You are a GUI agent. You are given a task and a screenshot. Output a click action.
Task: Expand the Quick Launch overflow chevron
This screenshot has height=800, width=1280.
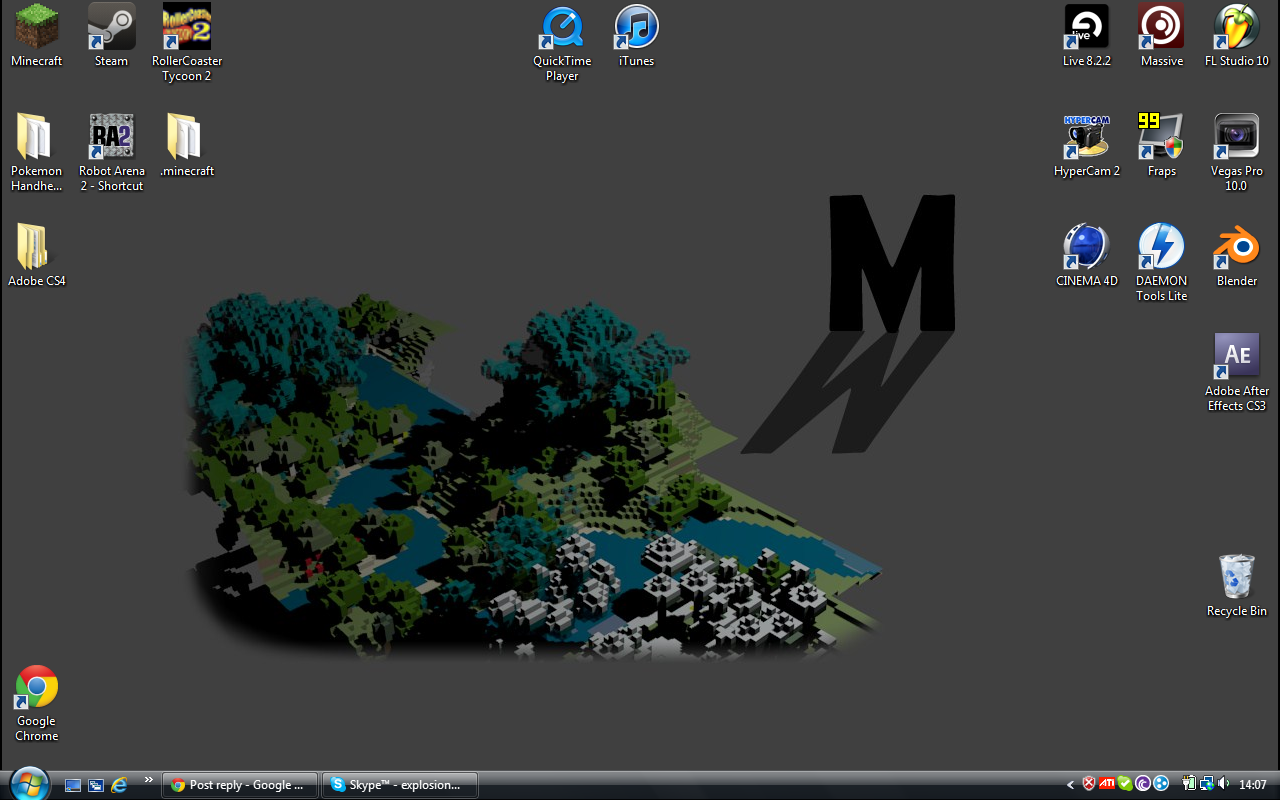[x=149, y=780]
